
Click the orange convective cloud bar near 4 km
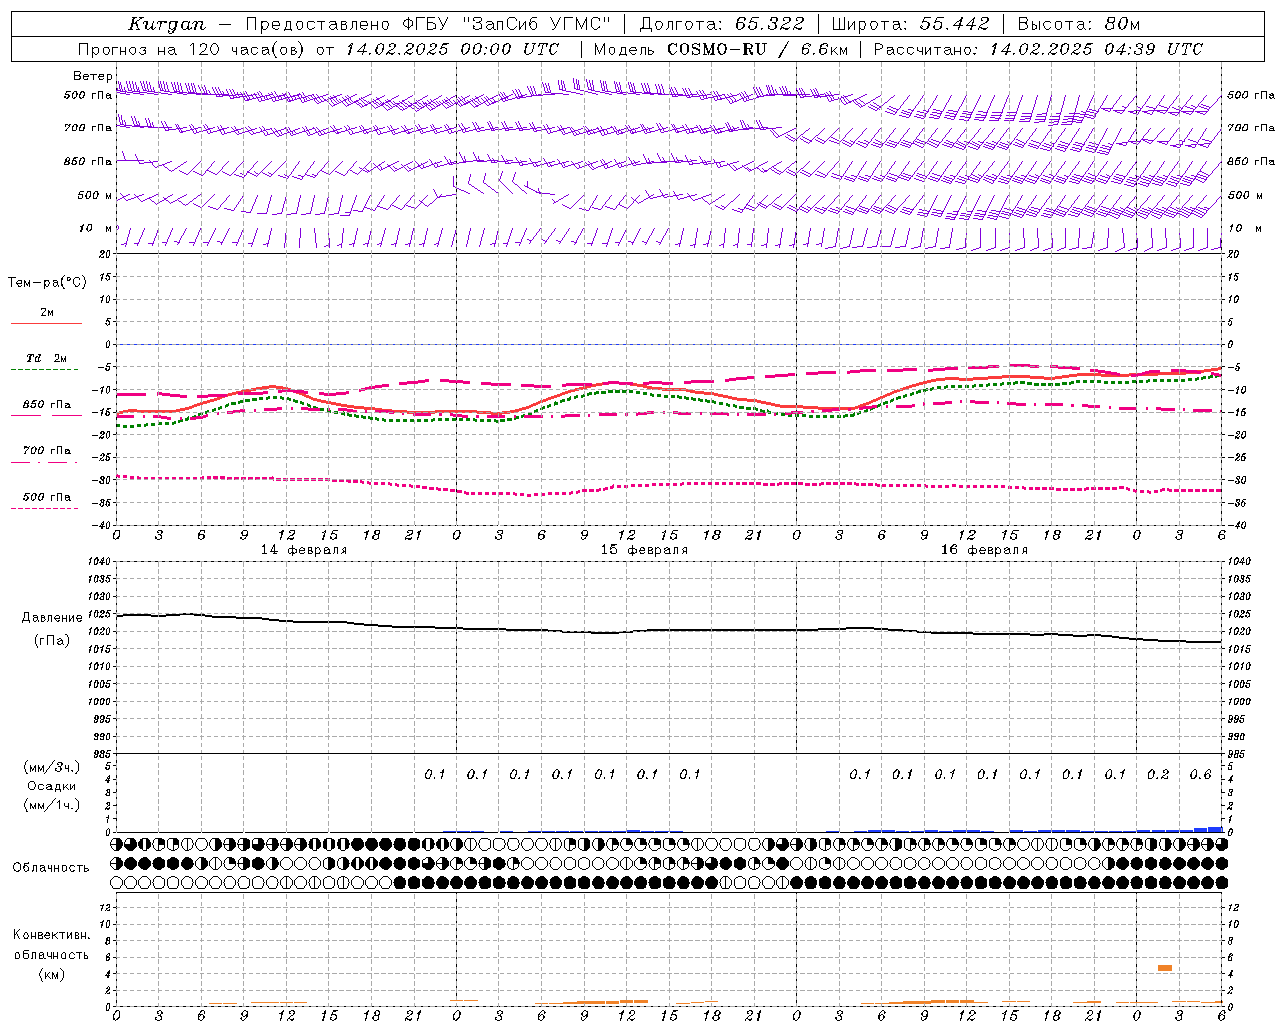tap(1164, 968)
